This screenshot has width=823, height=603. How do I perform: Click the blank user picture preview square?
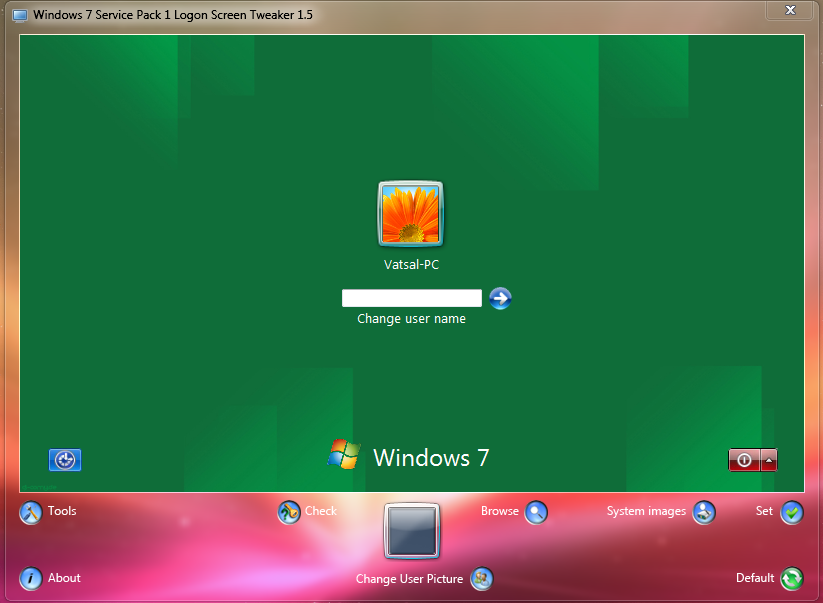[411, 531]
